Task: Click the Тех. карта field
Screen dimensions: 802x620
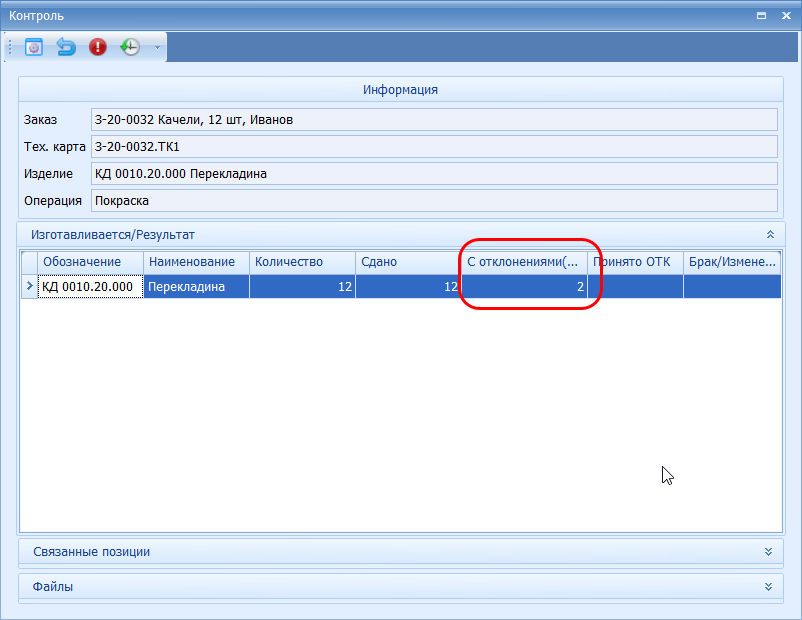Action: click(433, 147)
